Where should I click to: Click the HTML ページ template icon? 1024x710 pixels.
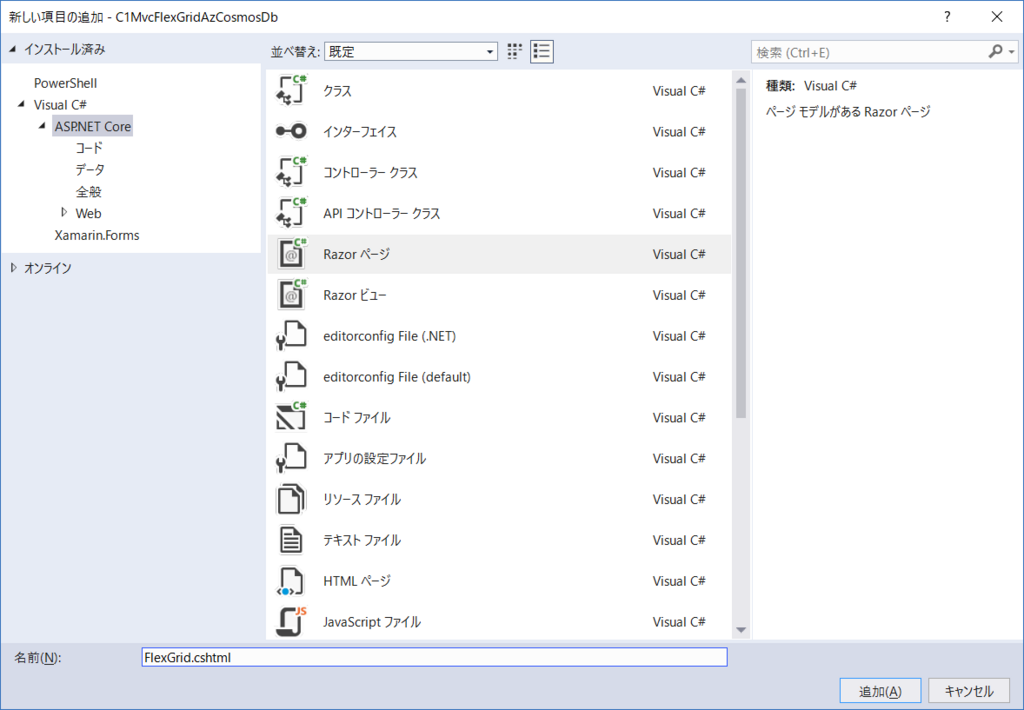[291, 581]
